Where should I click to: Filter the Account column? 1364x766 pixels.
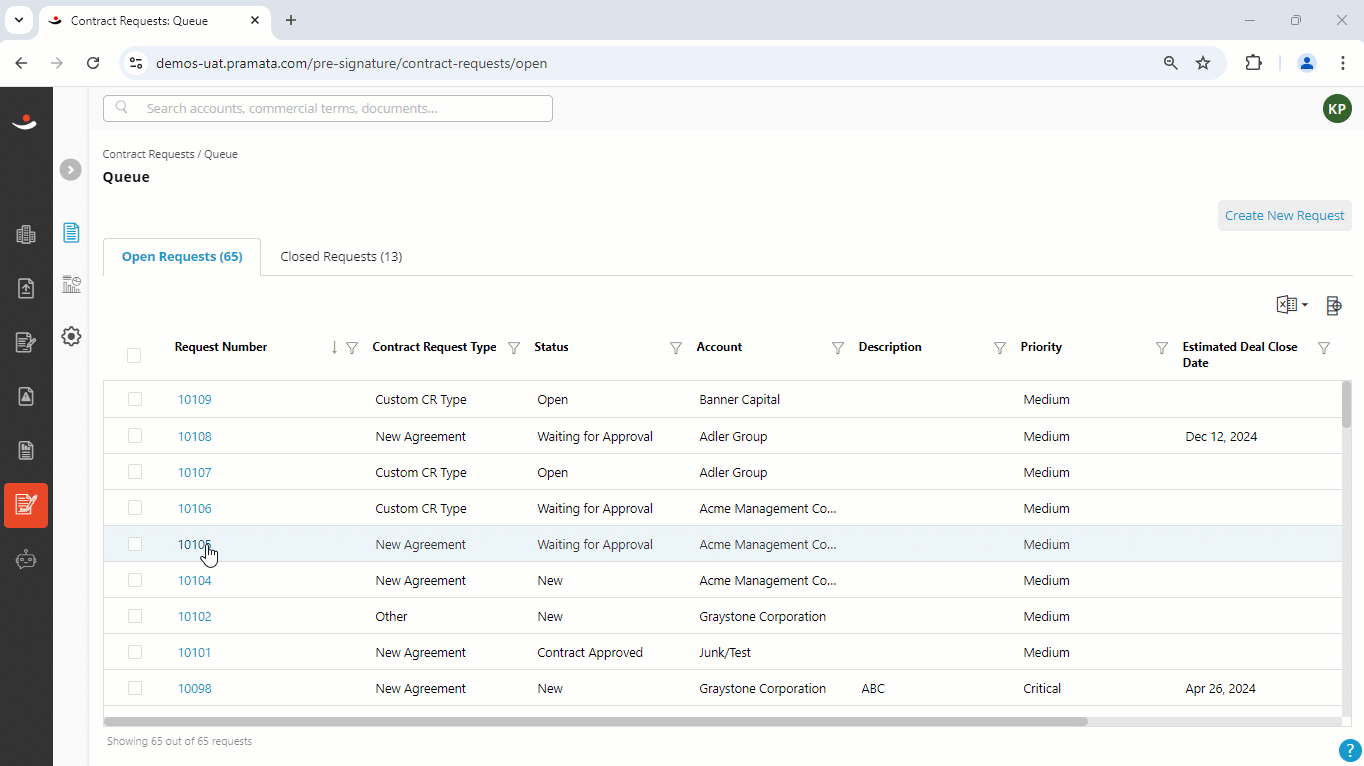838,348
